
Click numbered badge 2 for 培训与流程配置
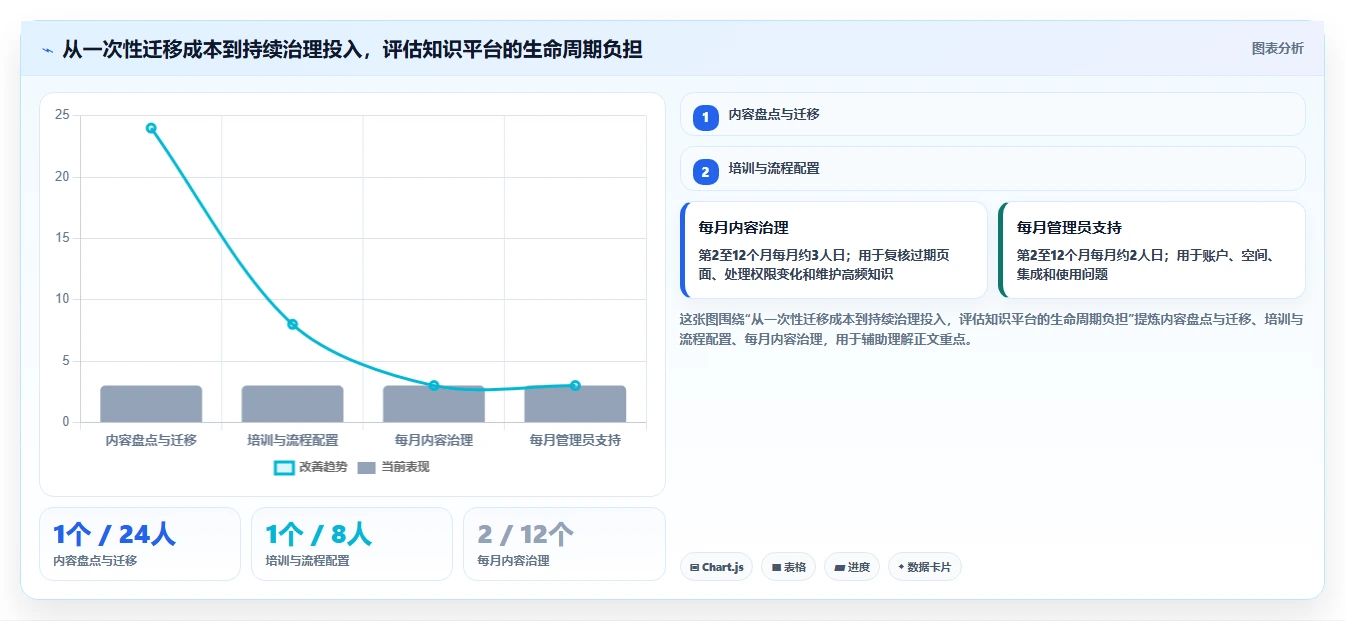[x=706, y=171]
